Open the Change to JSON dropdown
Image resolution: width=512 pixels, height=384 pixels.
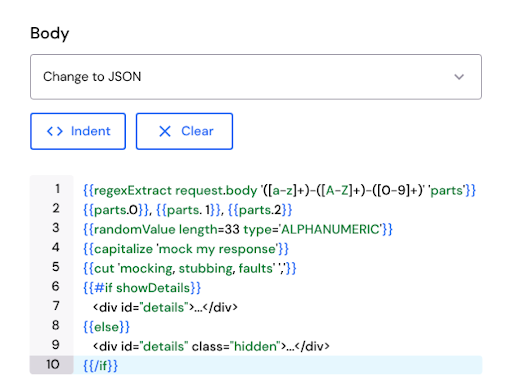coord(256,77)
